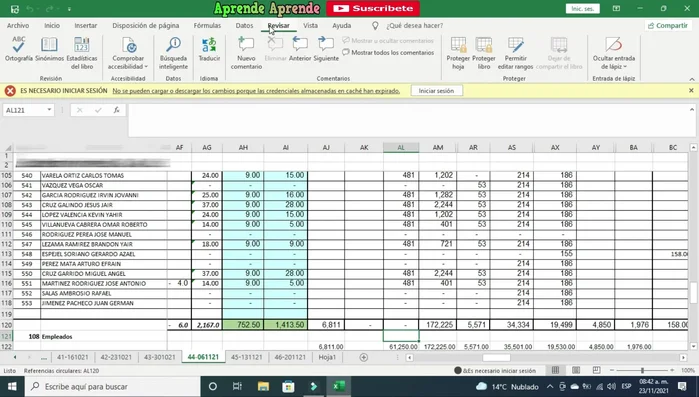The image size is (699, 397).
Task: Add a new sheet with plus icon
Action: pyautogui.click(x=364, y=357)
